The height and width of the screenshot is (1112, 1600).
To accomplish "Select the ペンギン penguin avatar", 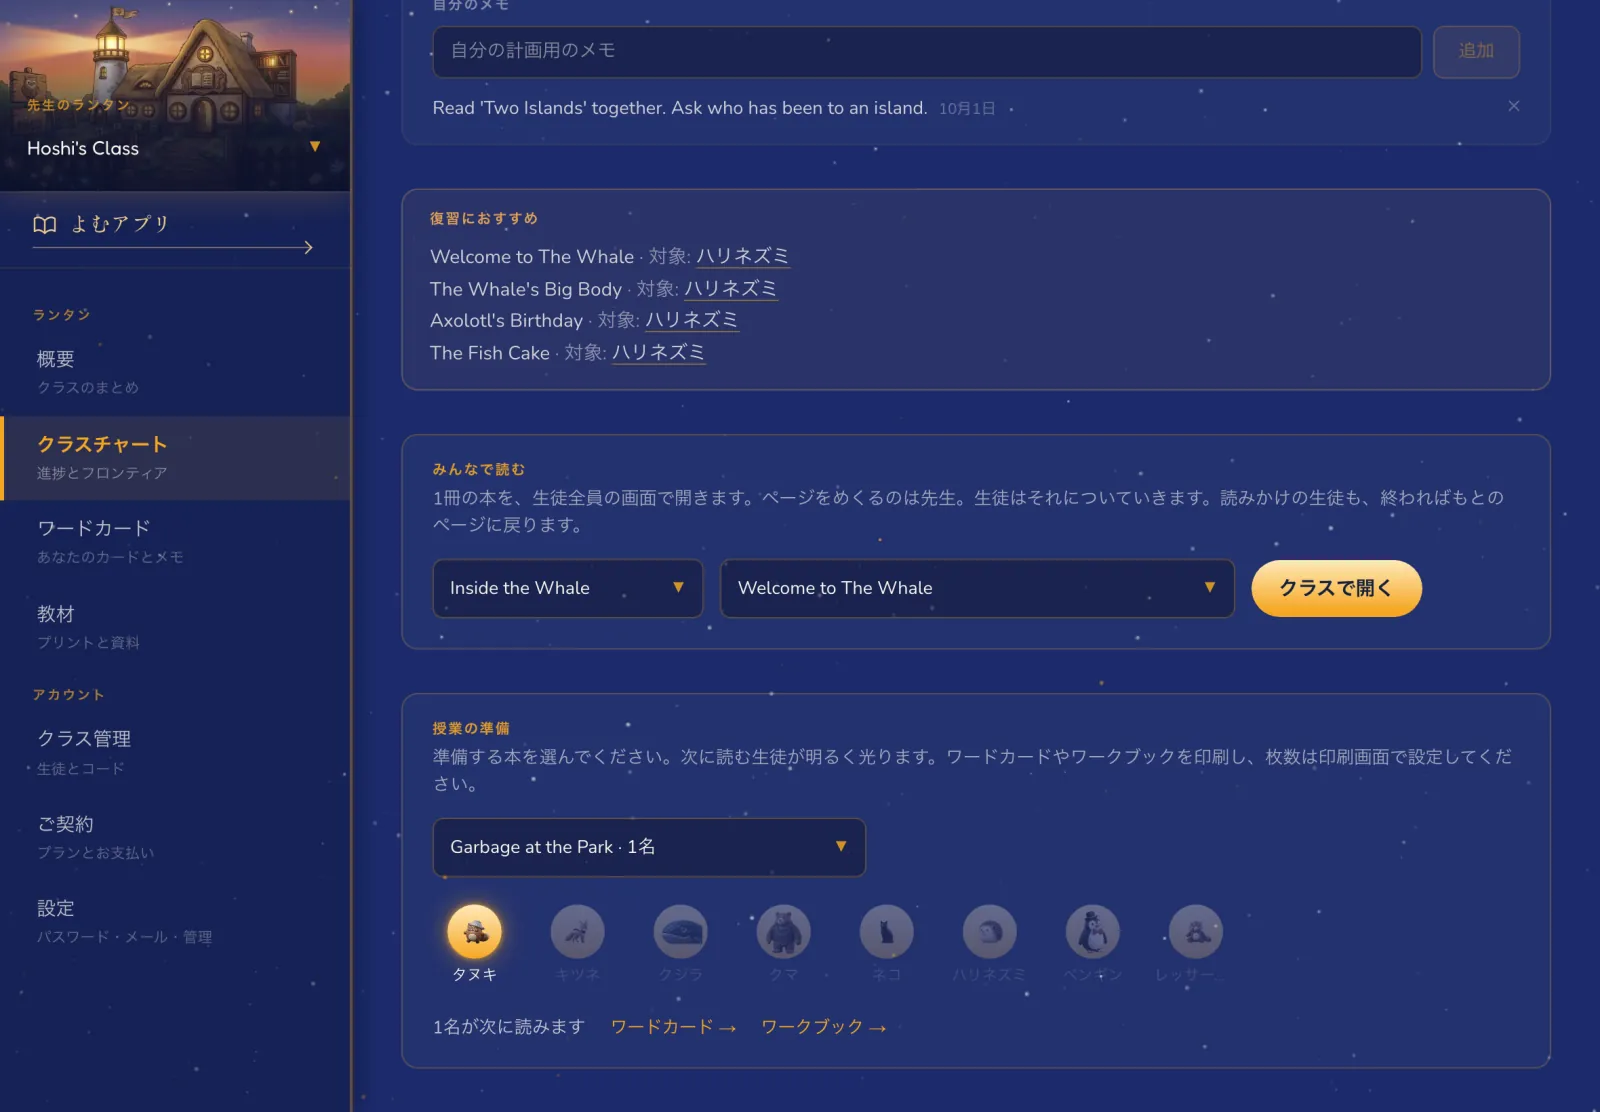I will pyautogui.click(x=1092, y=932).
